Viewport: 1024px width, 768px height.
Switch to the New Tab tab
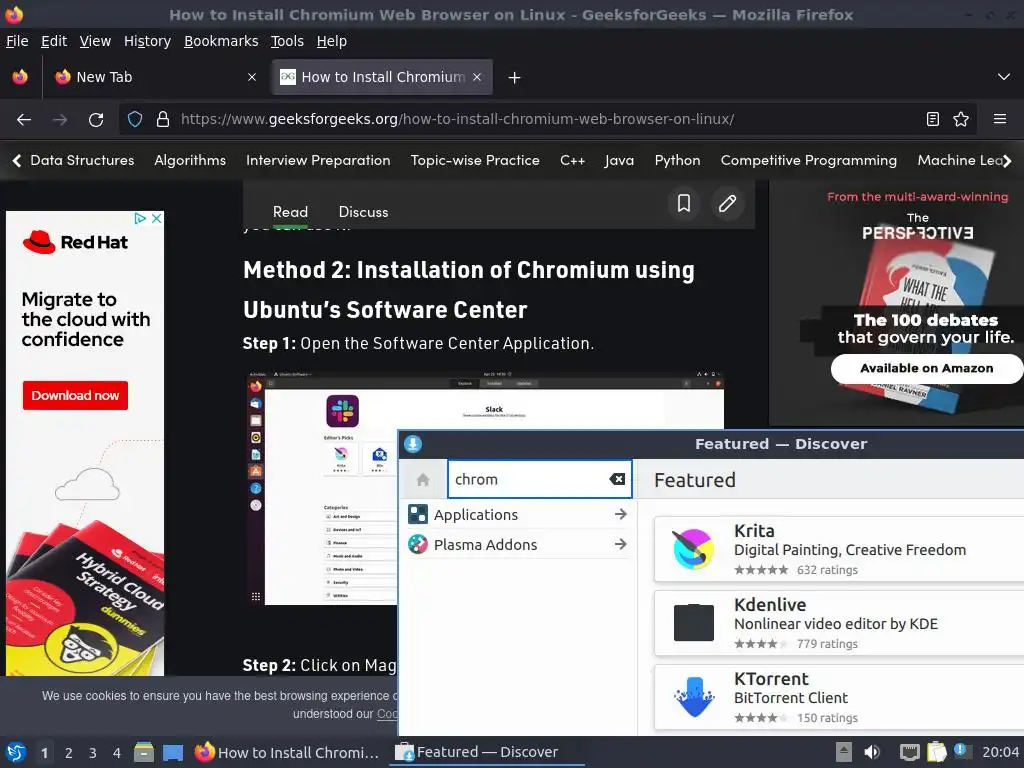pos(155,77)
